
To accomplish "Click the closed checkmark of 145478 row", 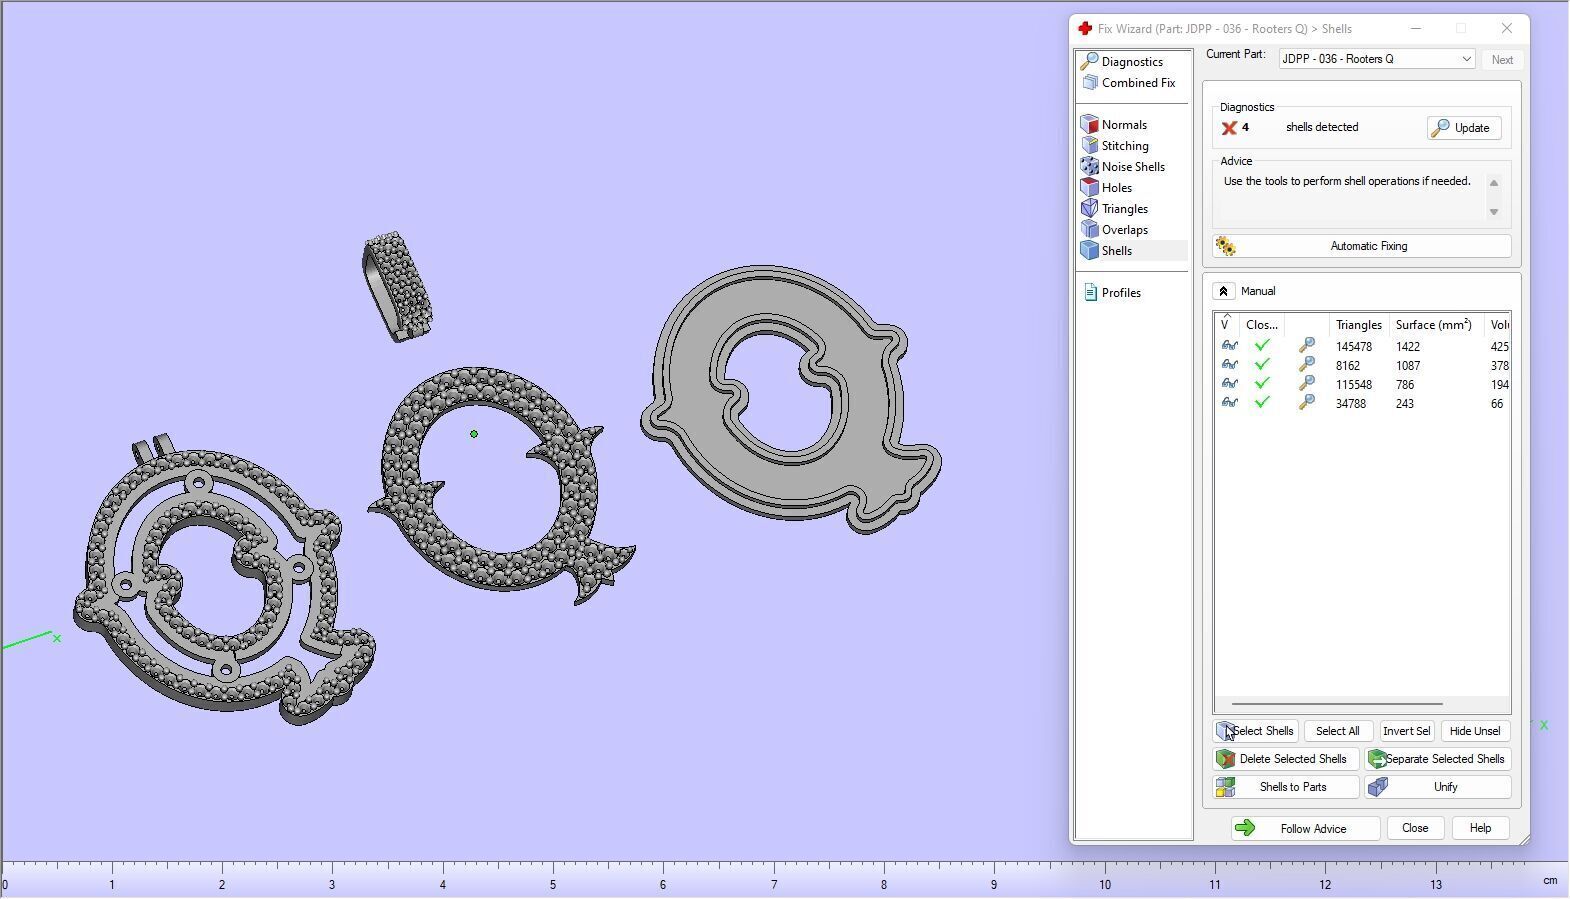I will [x=1262, y=346].
